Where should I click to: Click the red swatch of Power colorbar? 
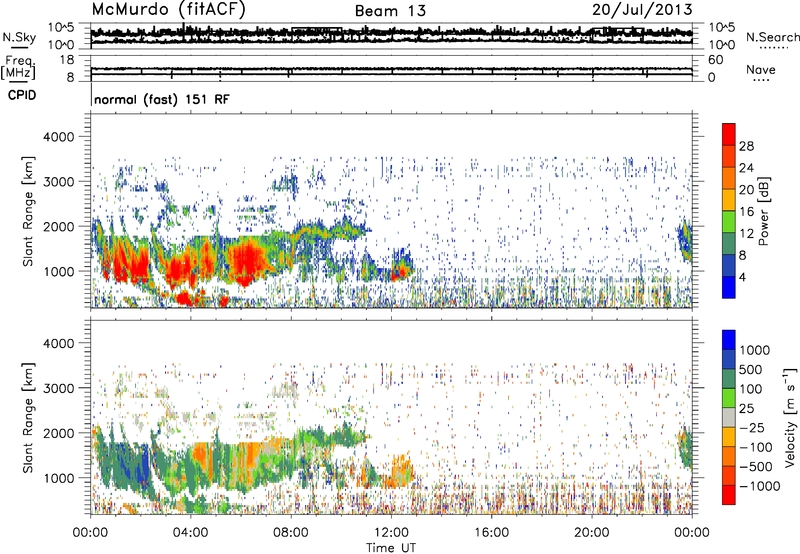tap(729, 134)
